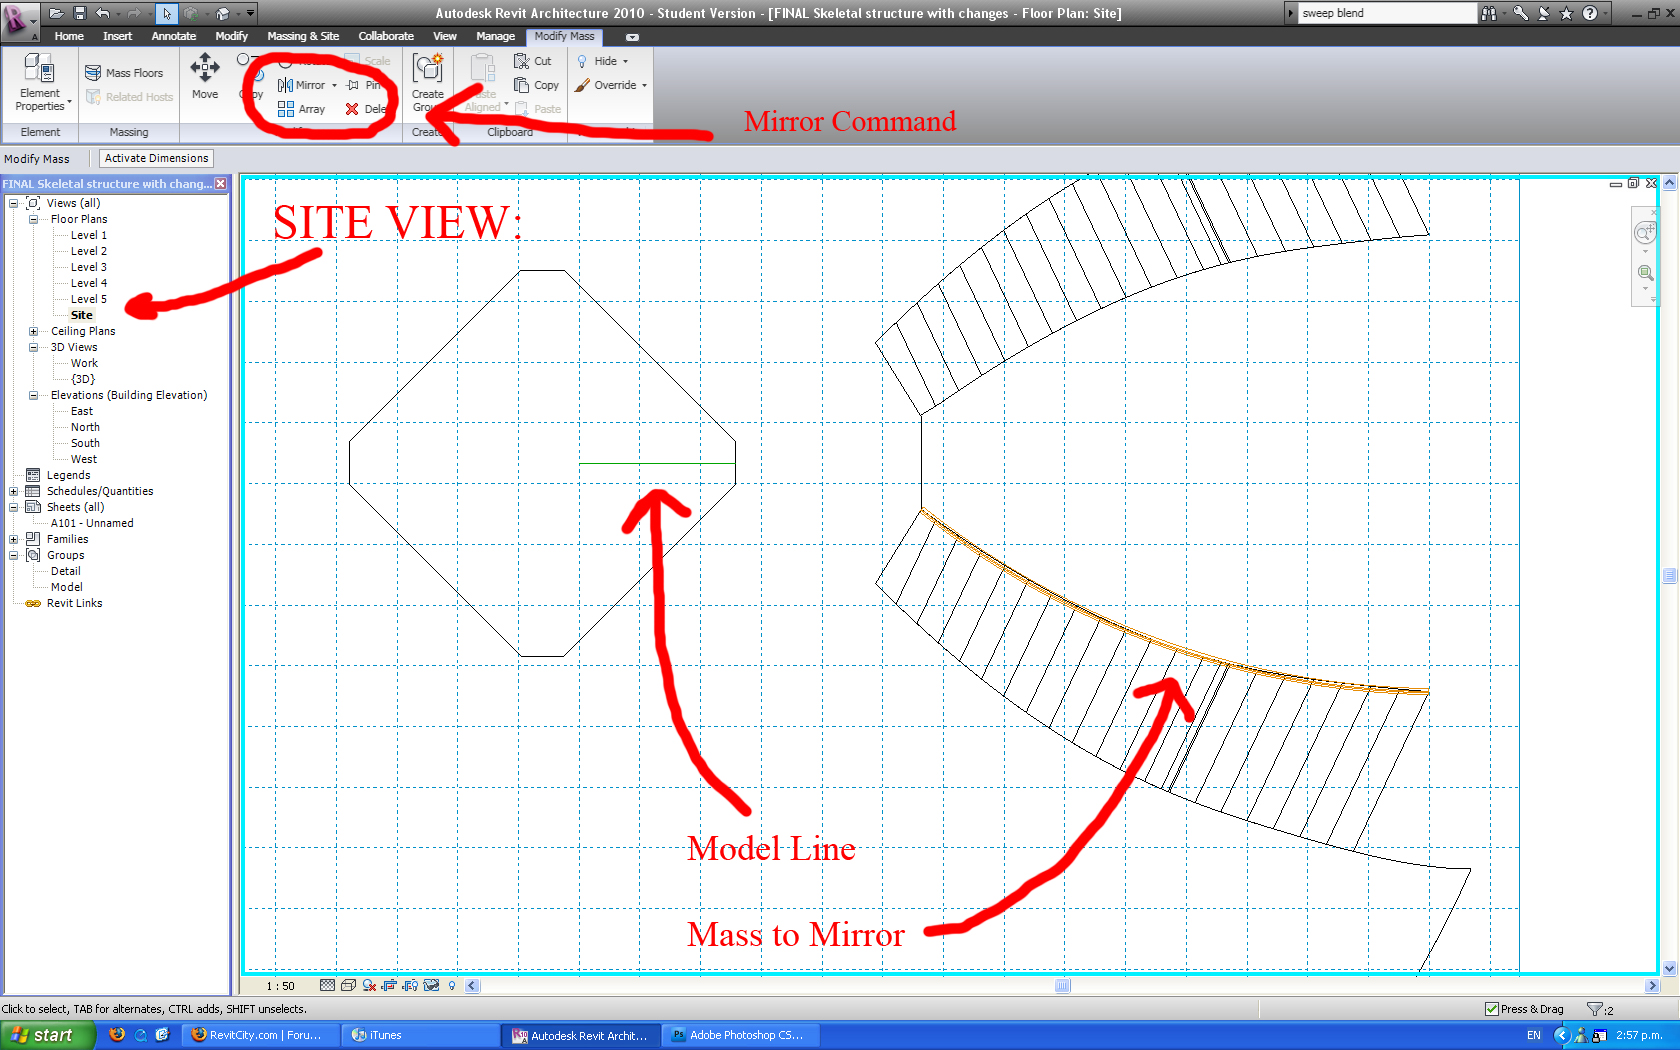Click the horizontal scrollbar thumb of the view

(1062, 985)
